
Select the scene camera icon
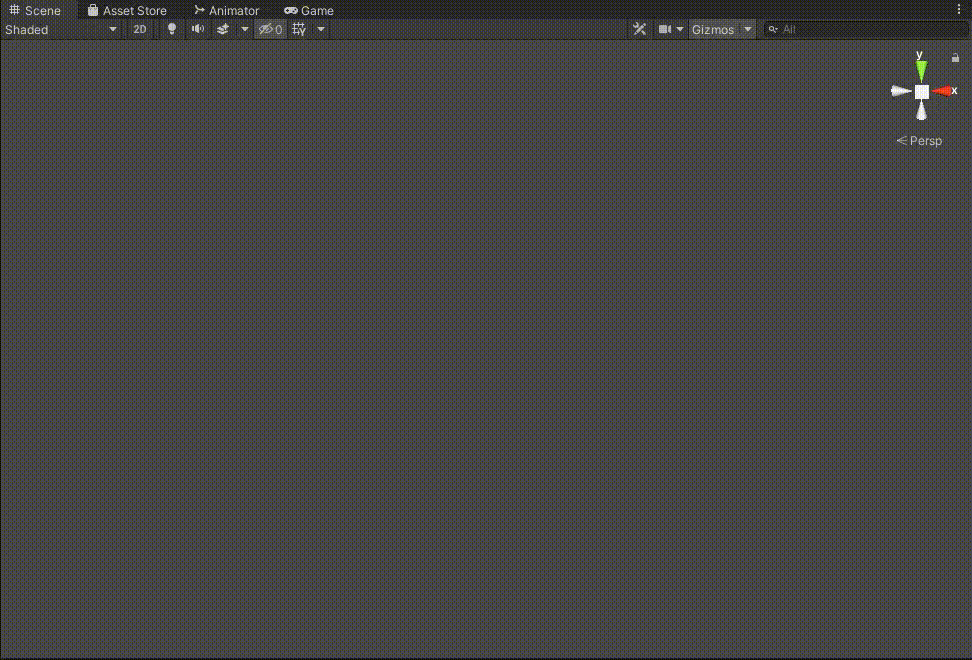click(665, 29)
